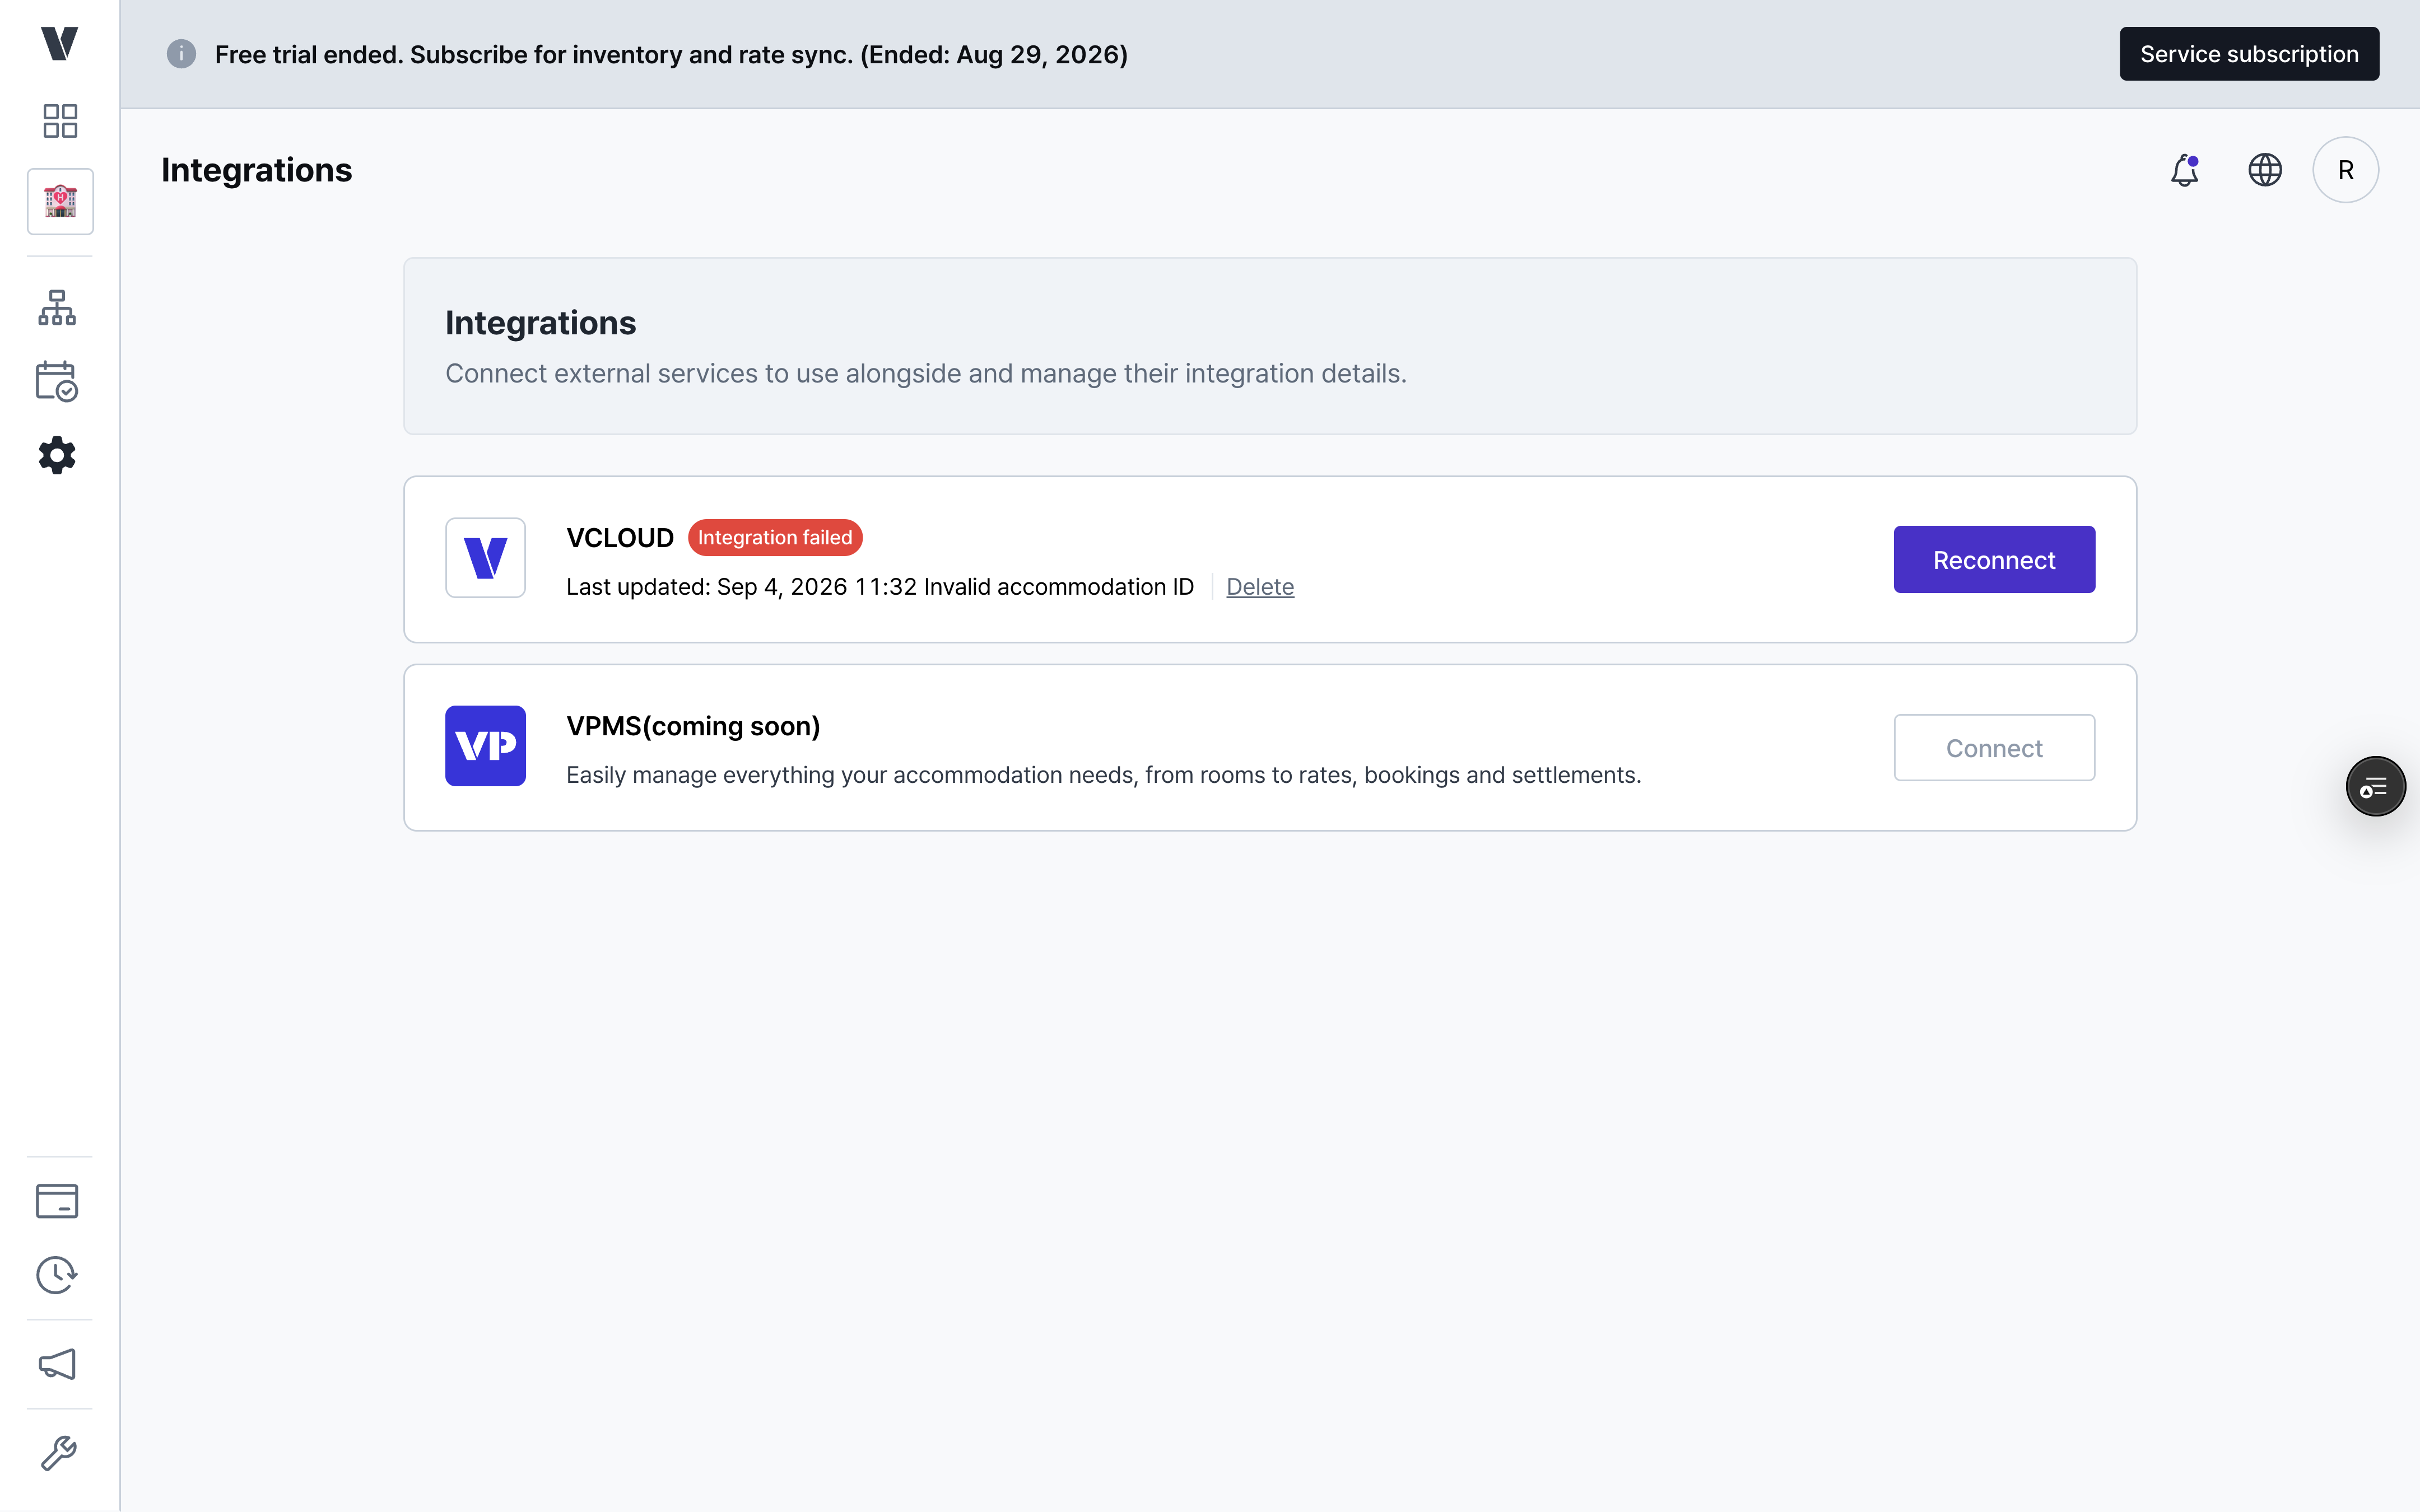Click the 'Free trial ended' banner message

coord(671,54)
